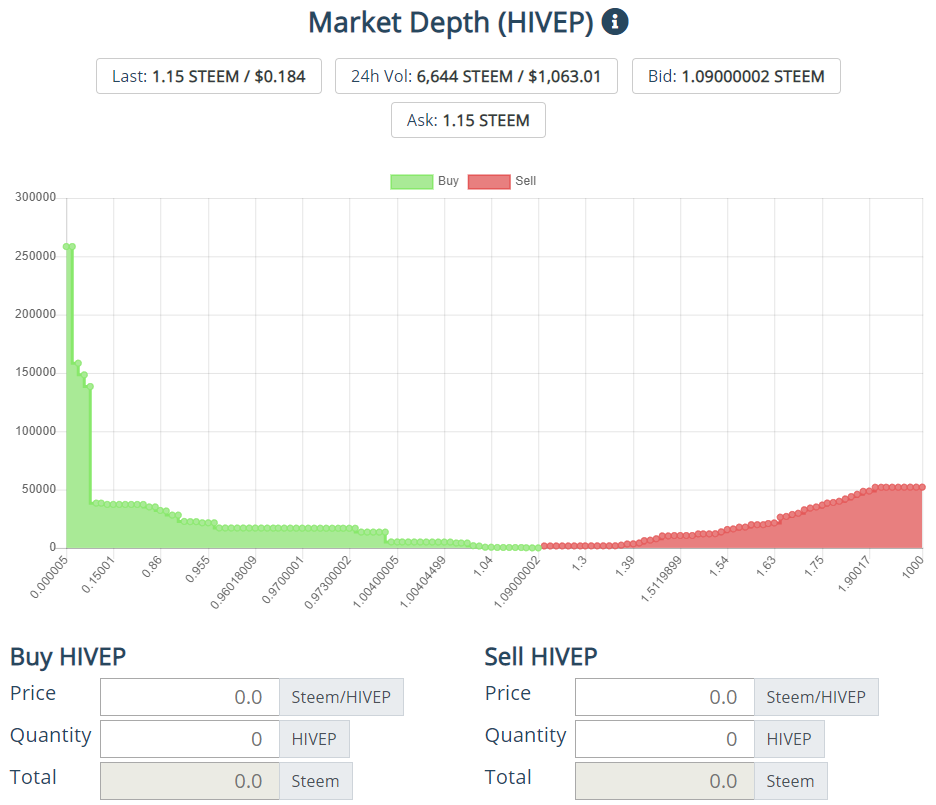The width and height of the screenshot is (936, 805).
Task: Click the 0.9700001 x-axis label
Action: pyautogui.click(x=282, y=579)
